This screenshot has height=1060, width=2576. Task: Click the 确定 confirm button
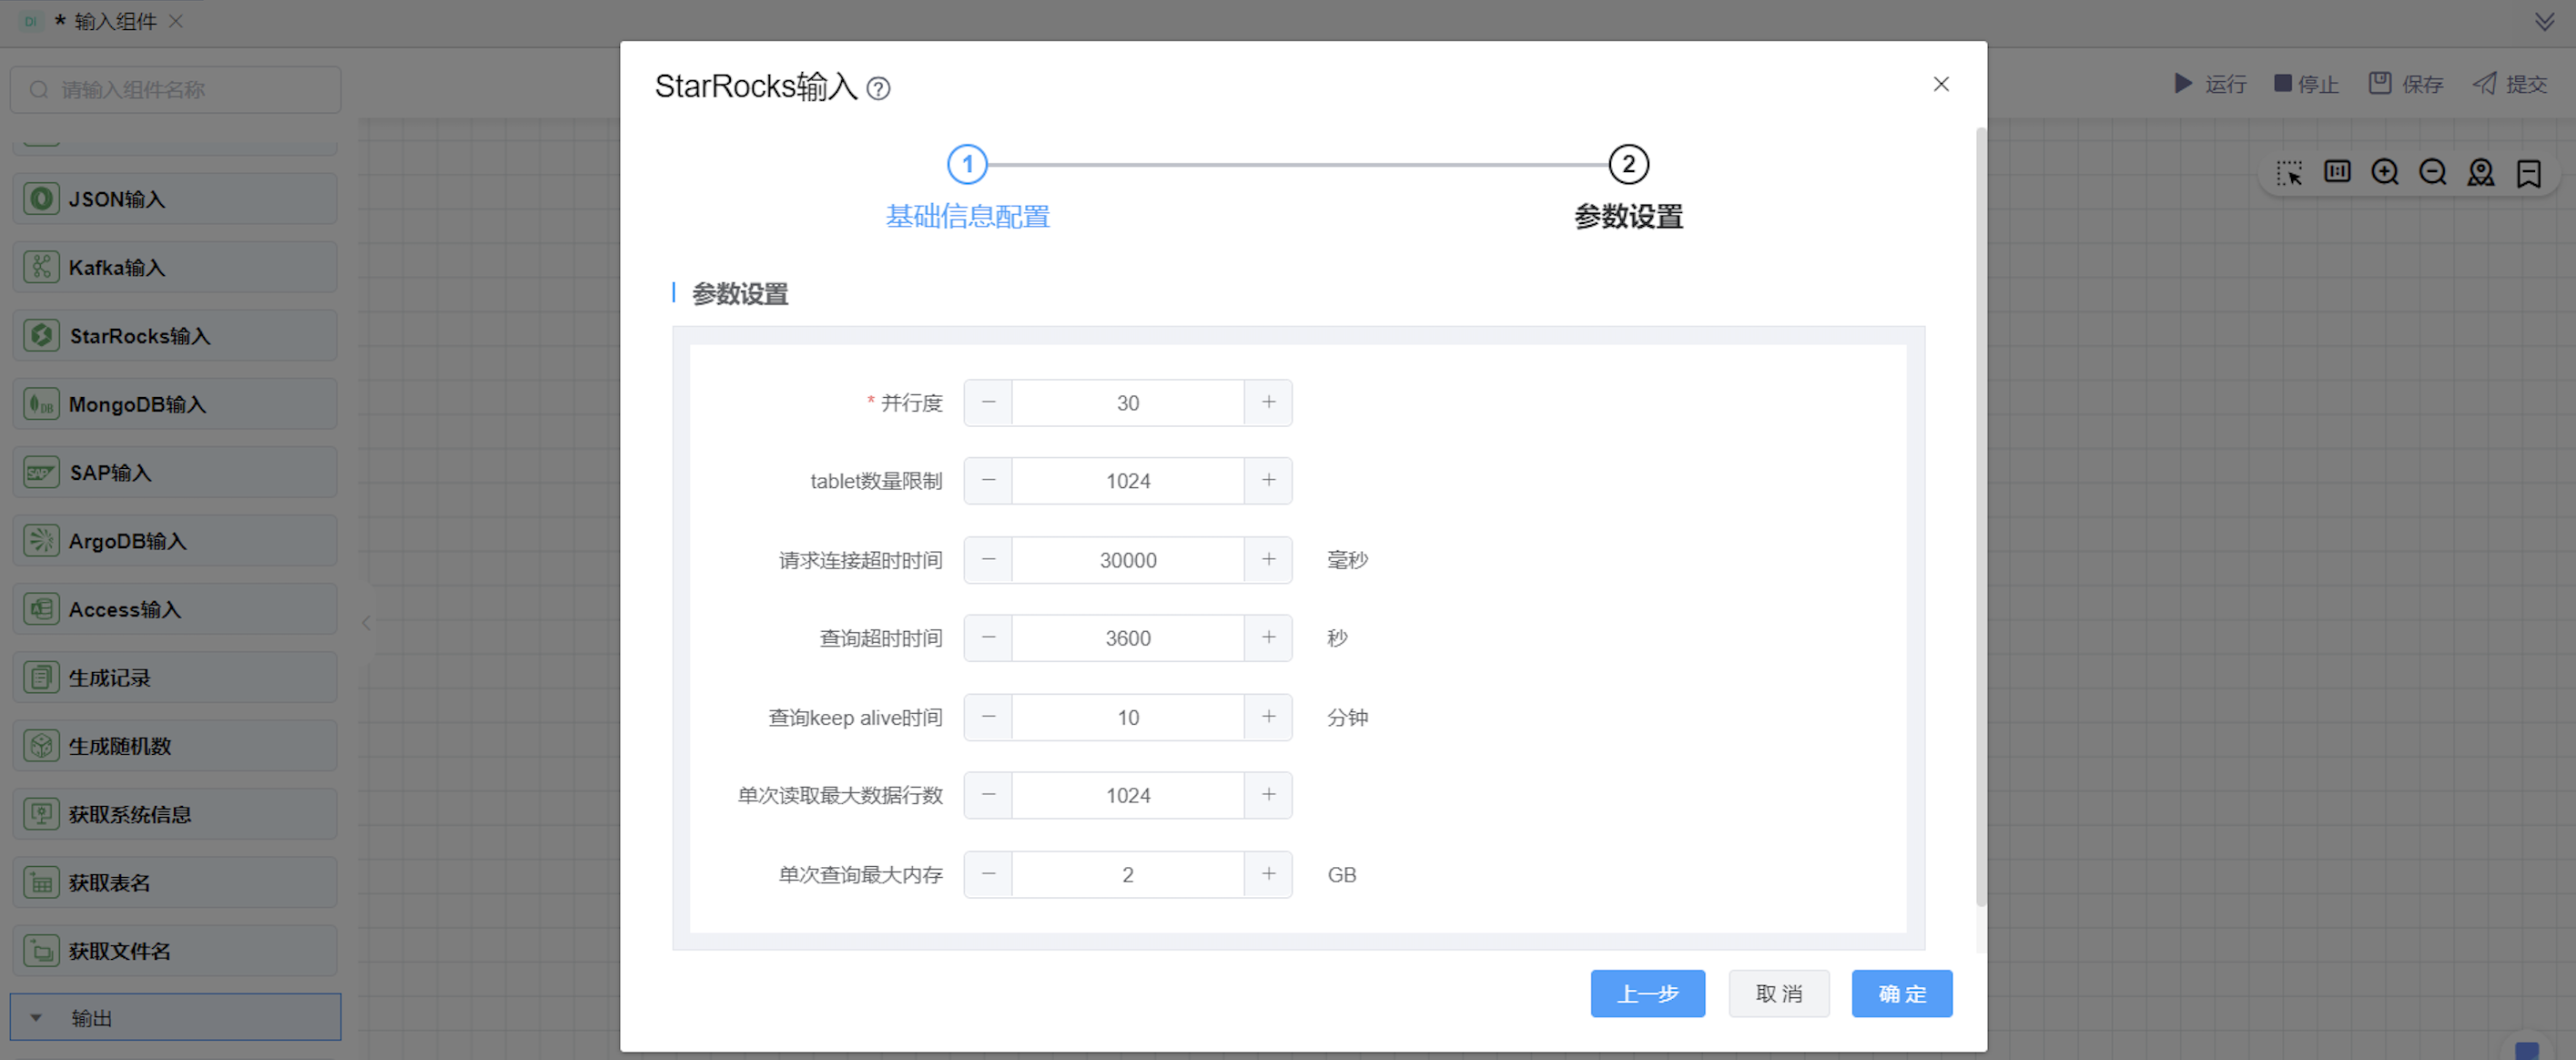click(x=1901, y=993)
